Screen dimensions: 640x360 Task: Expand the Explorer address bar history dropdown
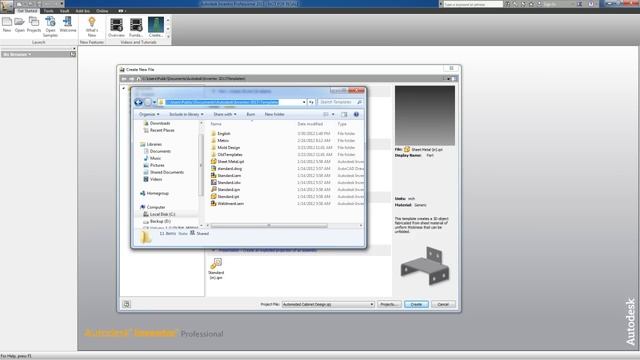pos(304,102)
